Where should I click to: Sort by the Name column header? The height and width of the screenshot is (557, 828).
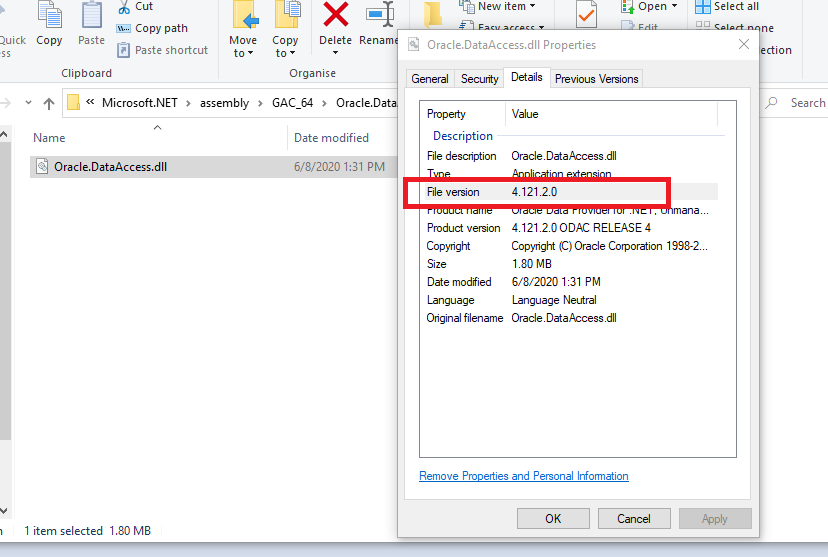coord(49,138)
